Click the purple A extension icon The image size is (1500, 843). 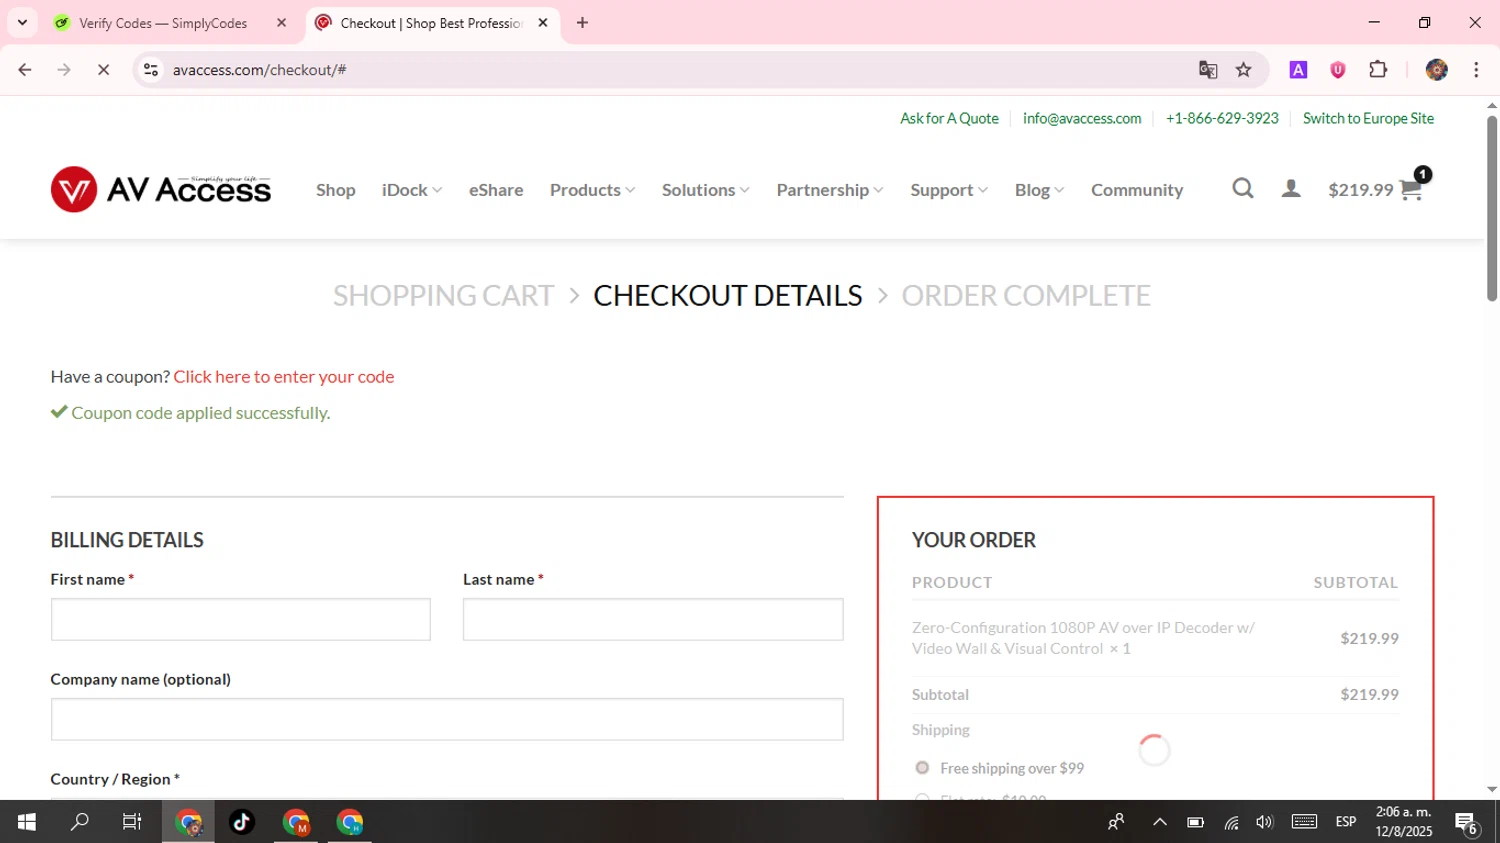point(1298,70)
